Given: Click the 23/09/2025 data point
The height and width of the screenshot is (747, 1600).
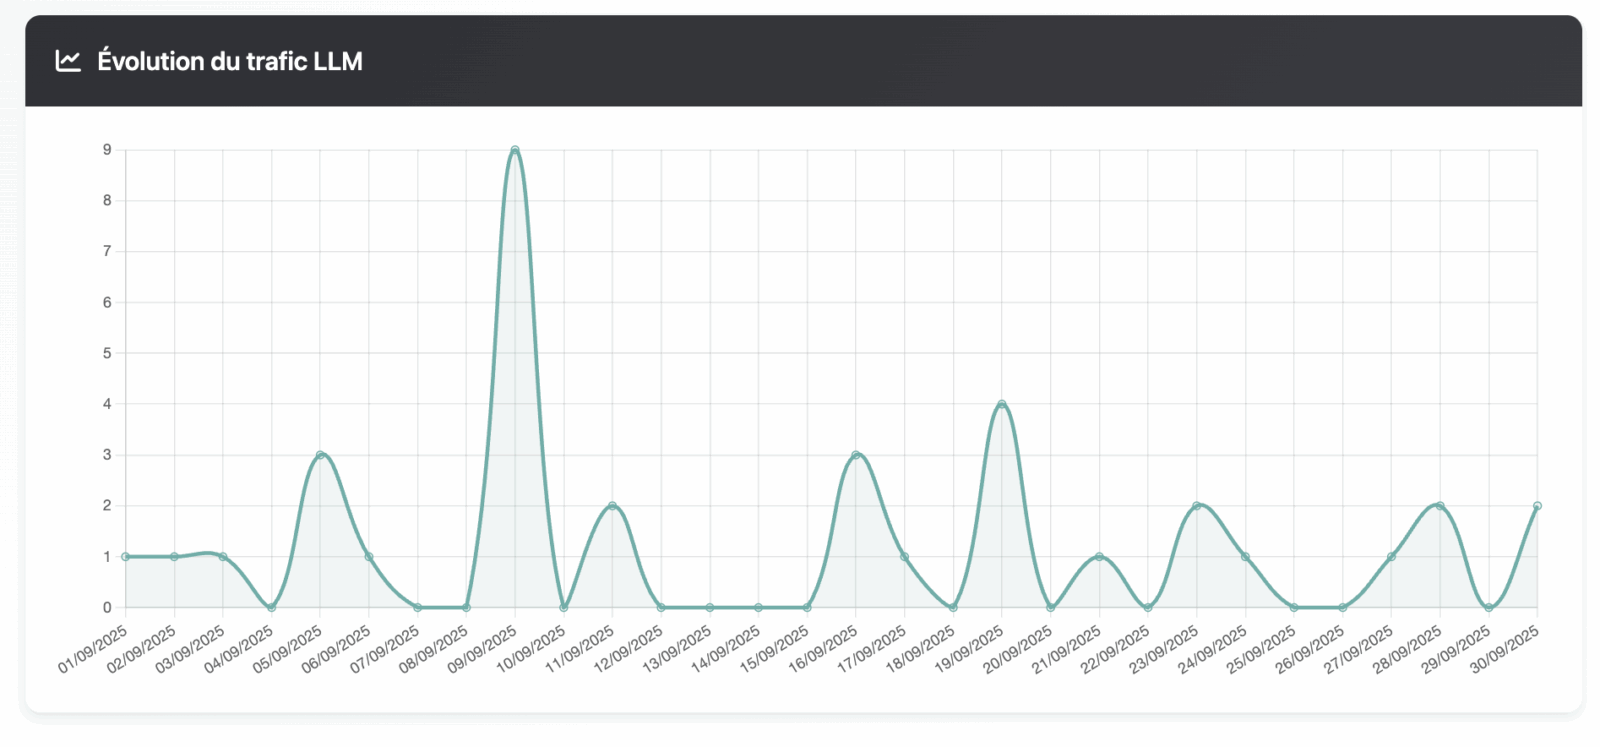Looking at the screenshot, I should click(1196, 506).
